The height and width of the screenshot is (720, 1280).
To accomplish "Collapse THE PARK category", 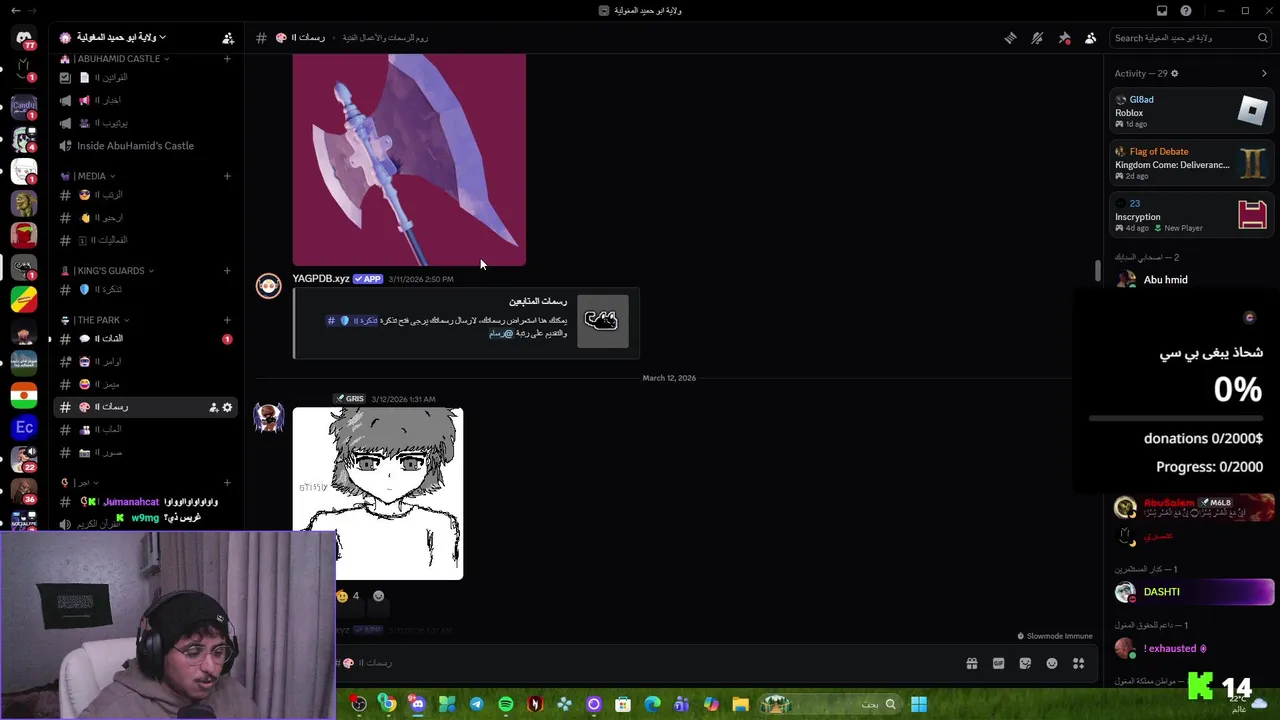I will point(95,320).
